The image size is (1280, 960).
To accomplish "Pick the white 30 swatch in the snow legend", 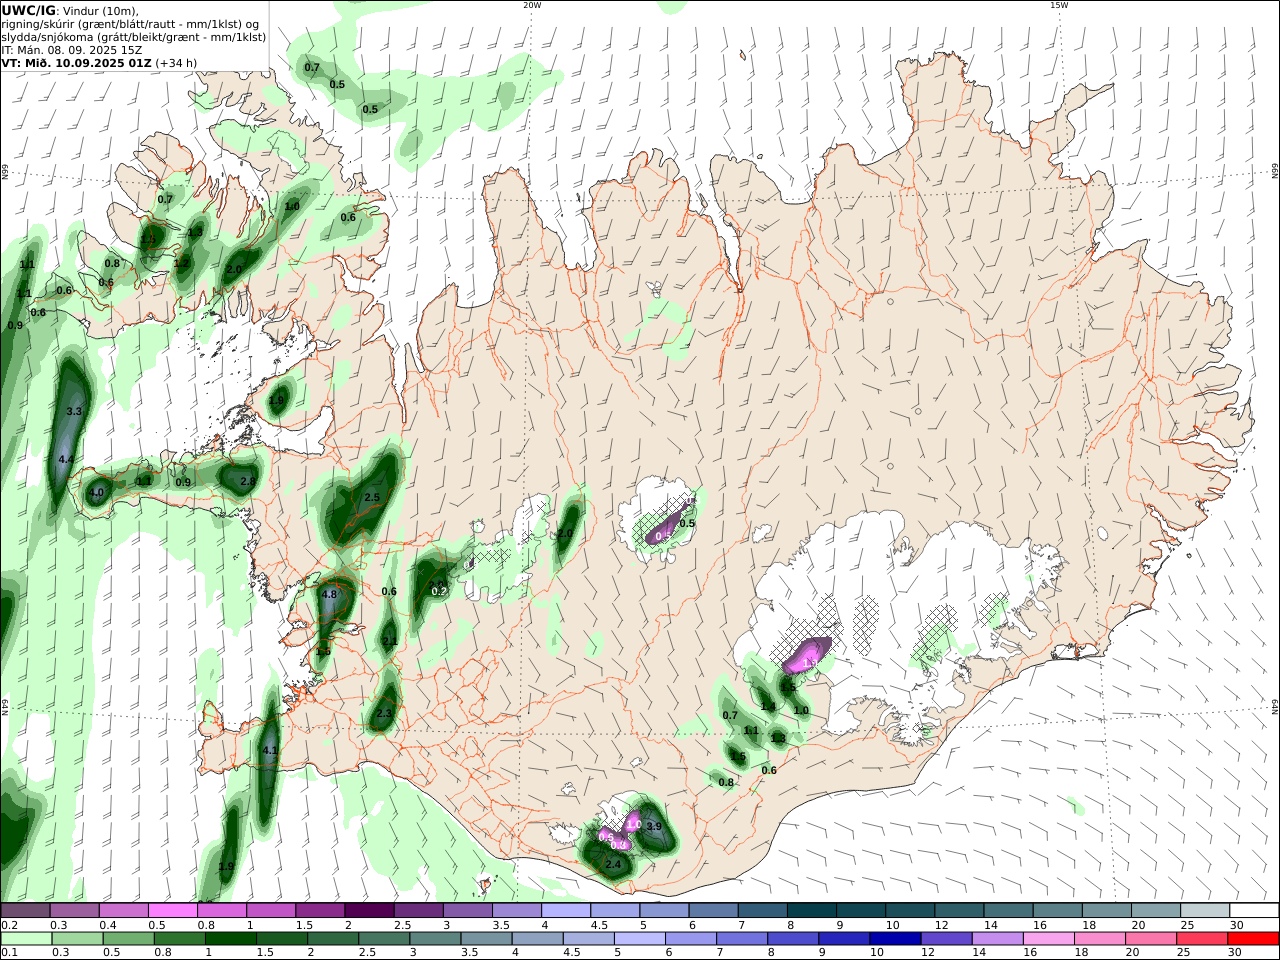I will pyautogui.click(x=1253, y=911).
